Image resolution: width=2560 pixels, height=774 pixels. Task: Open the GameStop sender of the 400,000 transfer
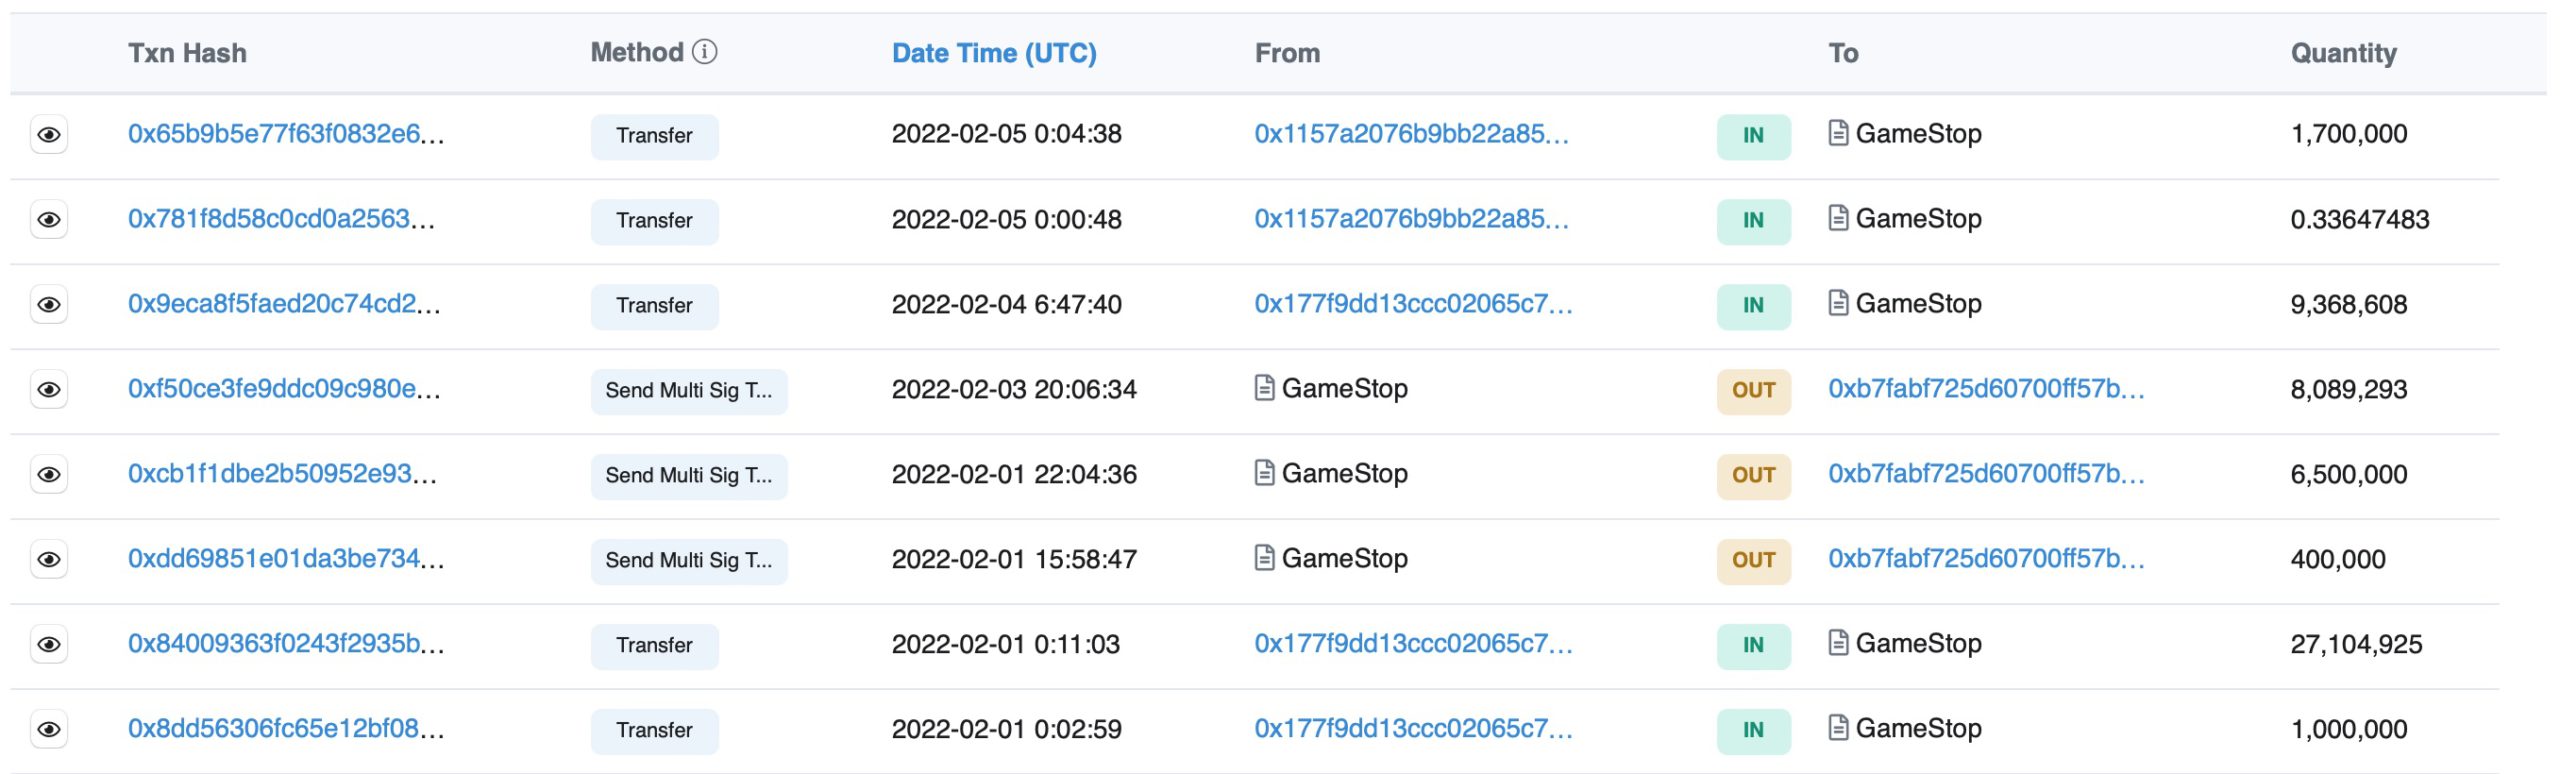click(1343, 559)
